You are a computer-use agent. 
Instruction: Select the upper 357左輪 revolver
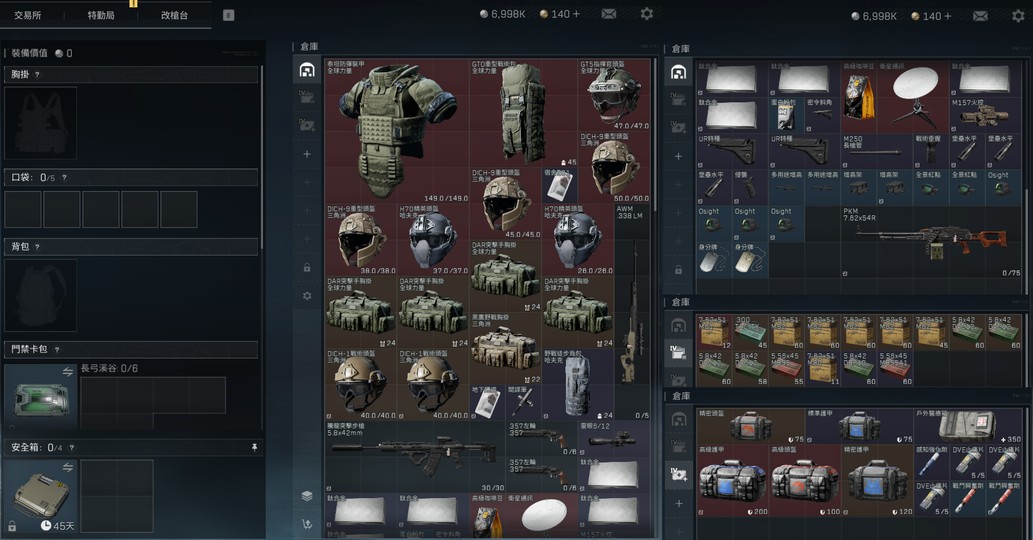pyautogui.click(x=542, y=439)
